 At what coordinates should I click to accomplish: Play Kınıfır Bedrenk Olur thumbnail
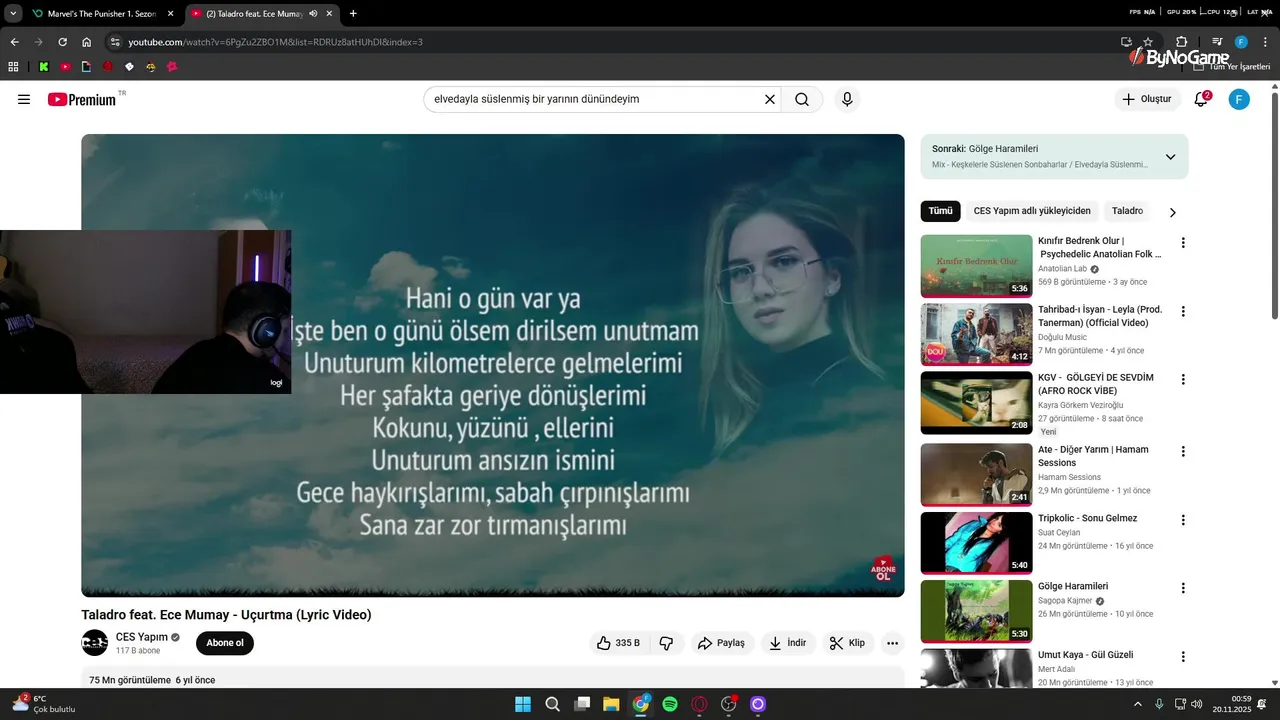pyautogui.click(x=976, y=266)
